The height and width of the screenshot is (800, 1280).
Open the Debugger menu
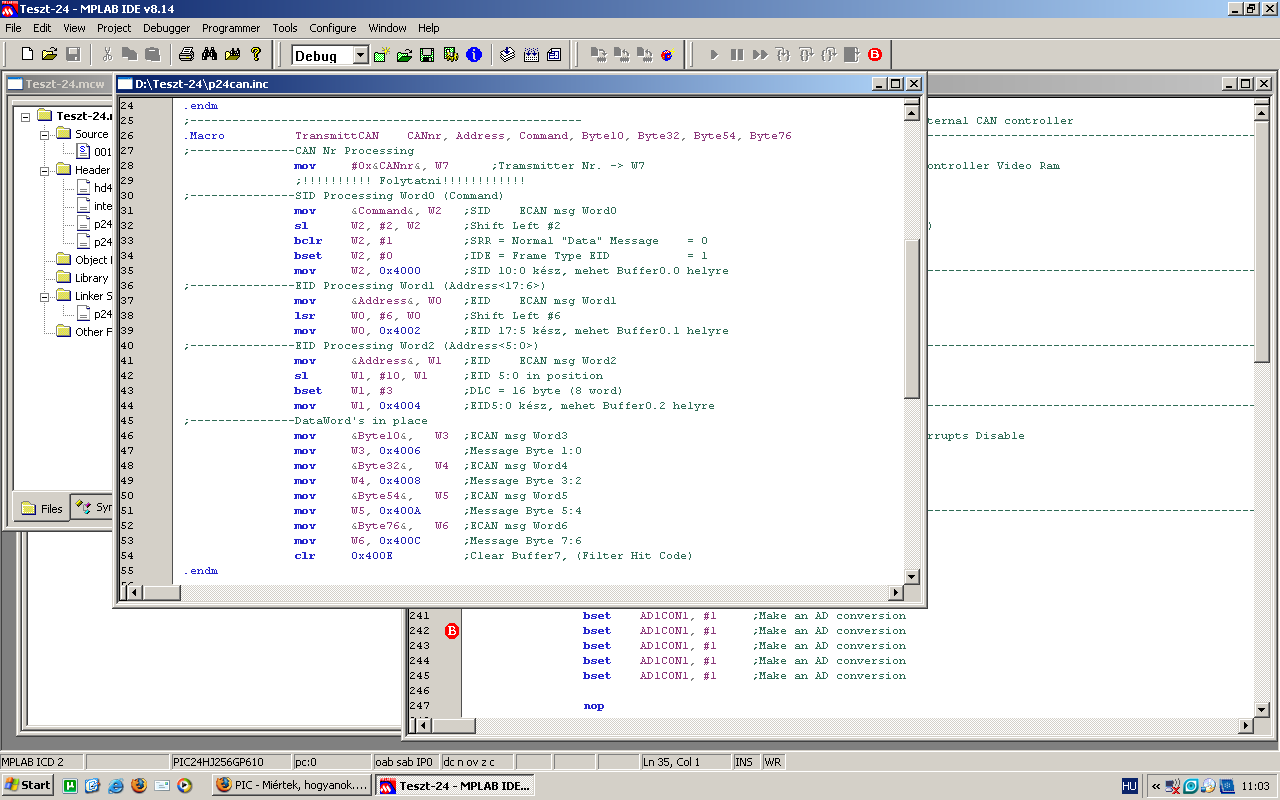[x=166, y=28]
